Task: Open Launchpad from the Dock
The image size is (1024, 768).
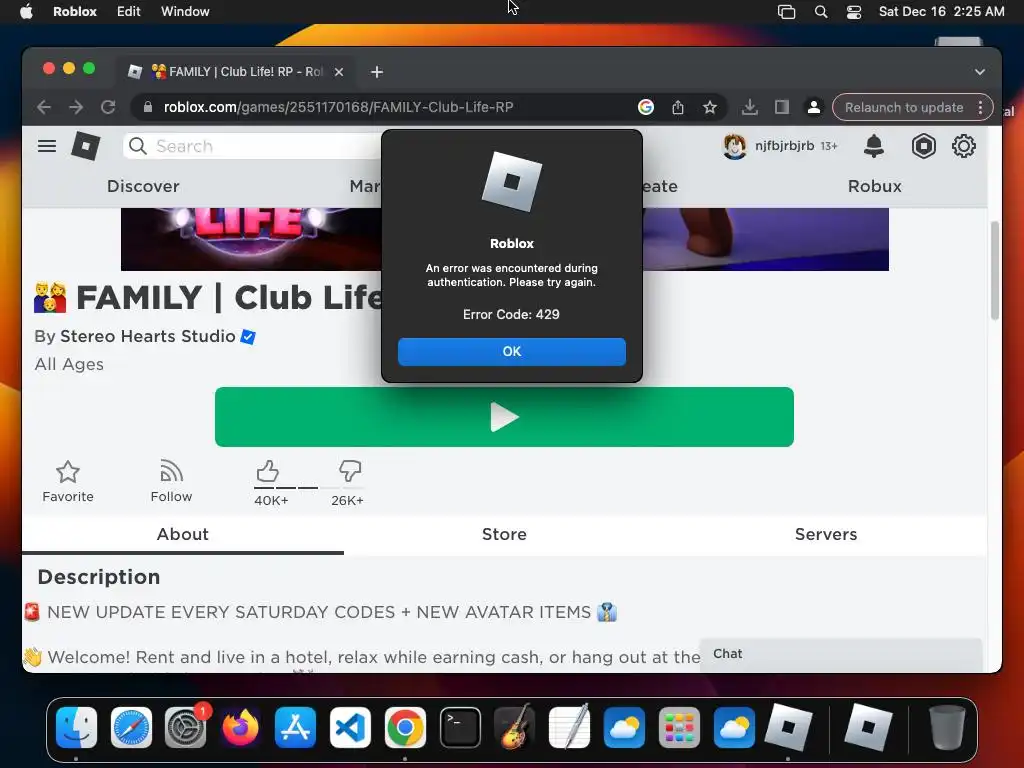Action: click(679, 727)
